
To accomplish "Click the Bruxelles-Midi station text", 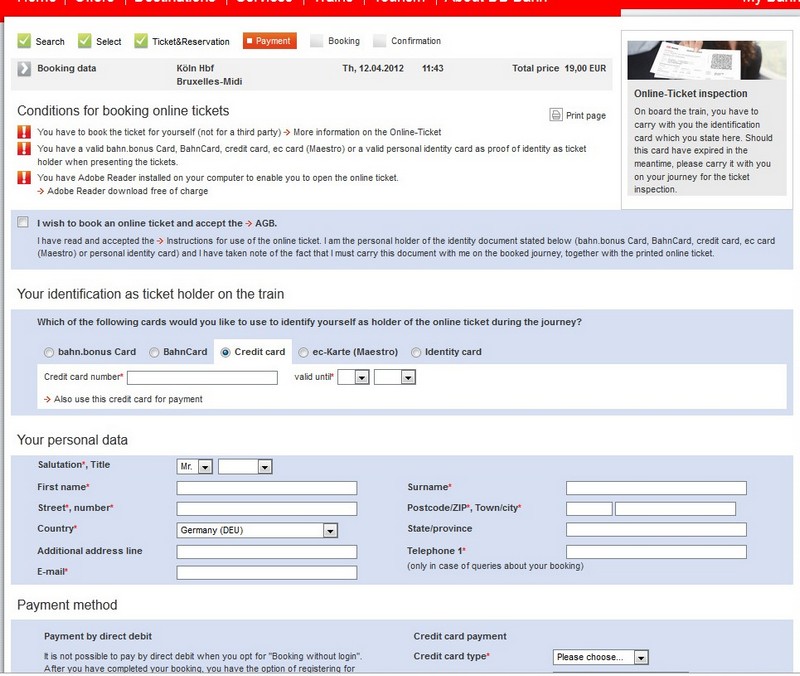I will click(209, 82).
